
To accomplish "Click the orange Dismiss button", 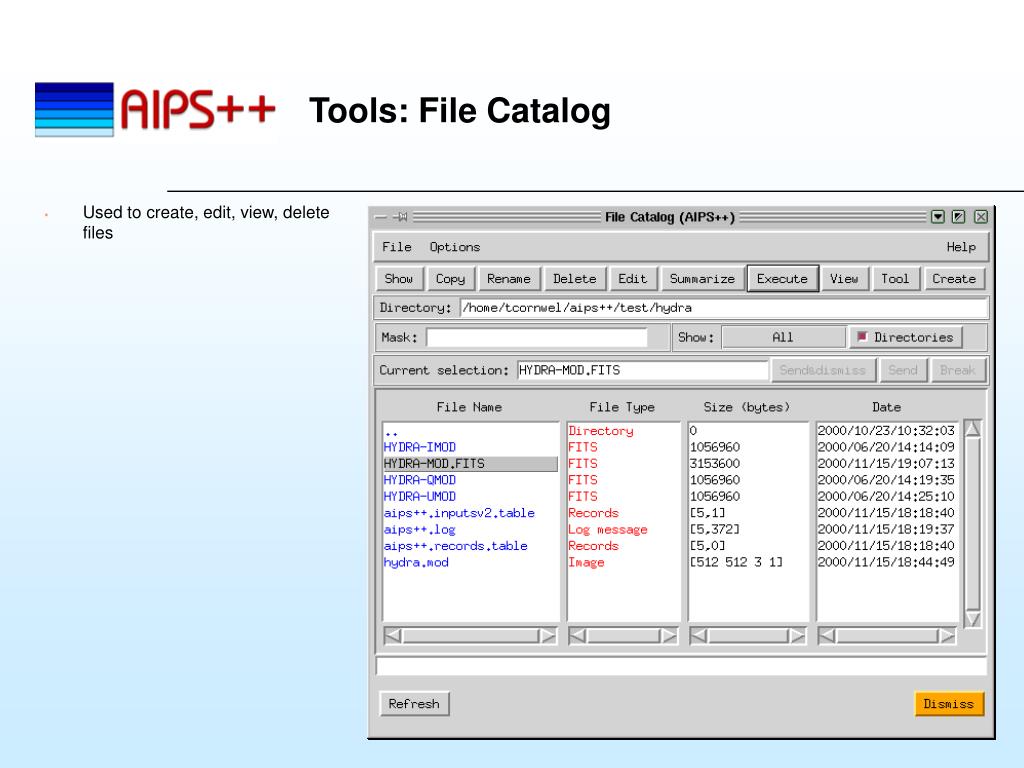I will (x=949, y=703).
